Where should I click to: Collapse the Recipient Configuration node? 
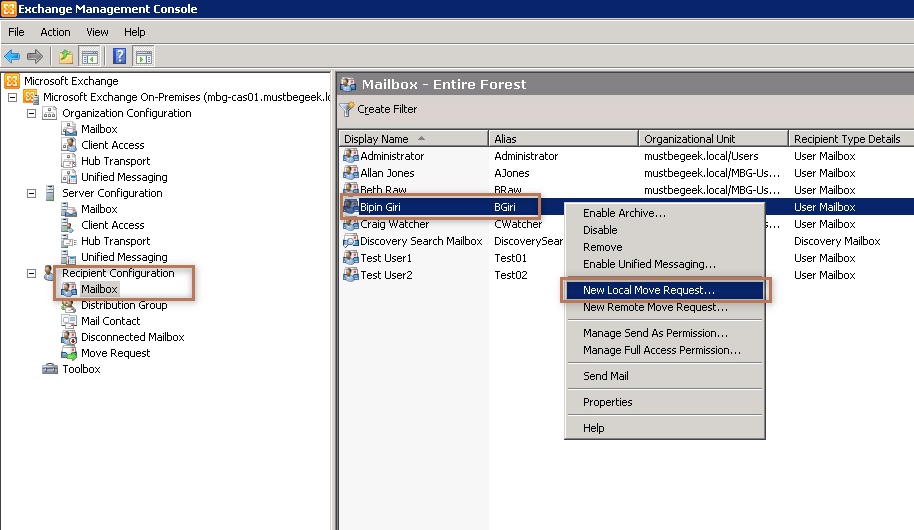coord(31,273)
